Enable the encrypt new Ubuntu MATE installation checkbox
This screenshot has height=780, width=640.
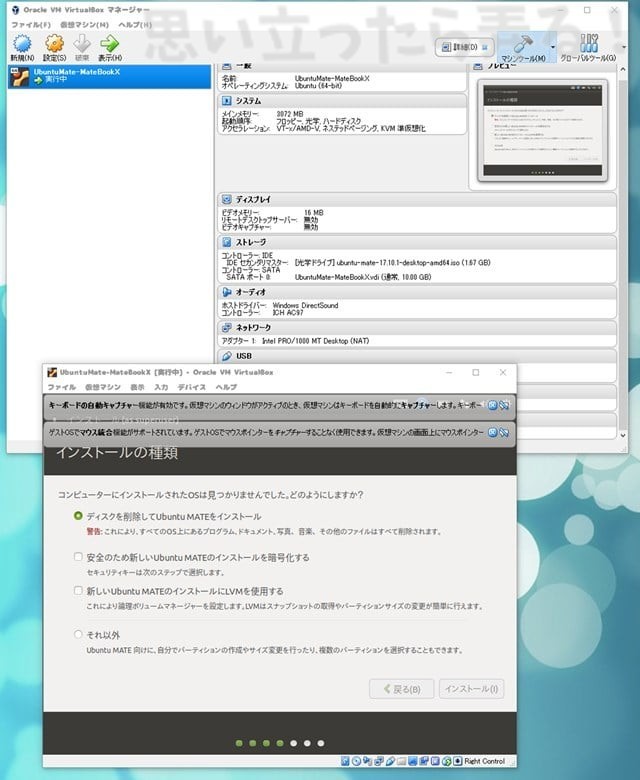coord(78,557)
